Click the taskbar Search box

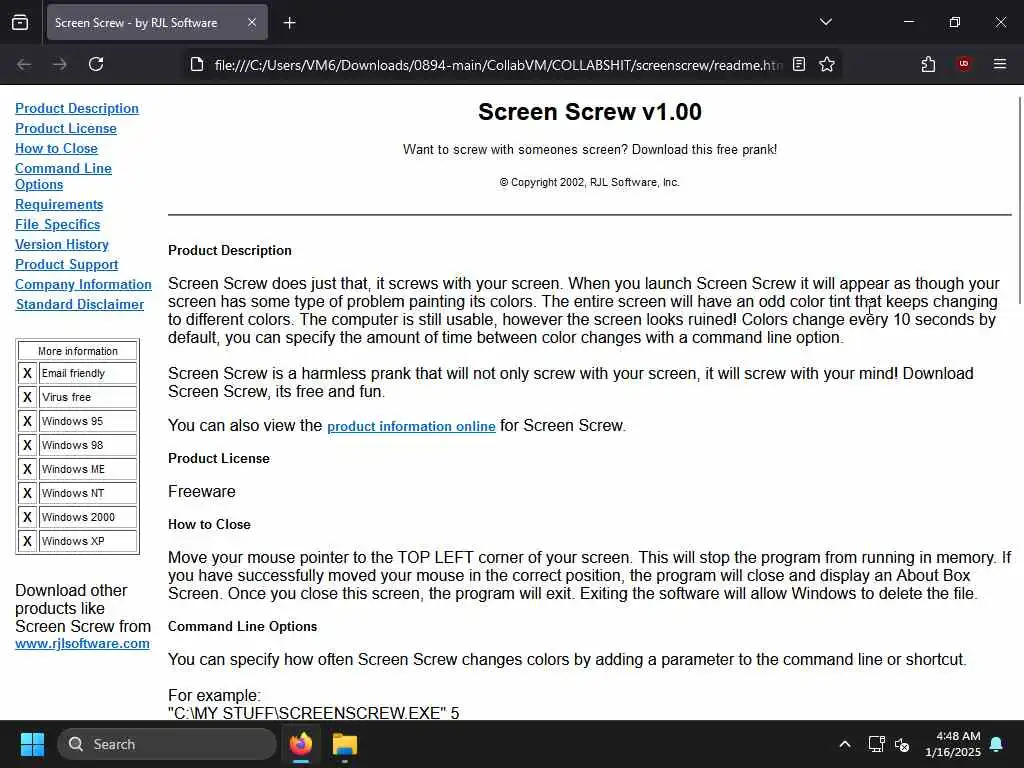click(167, 744)
